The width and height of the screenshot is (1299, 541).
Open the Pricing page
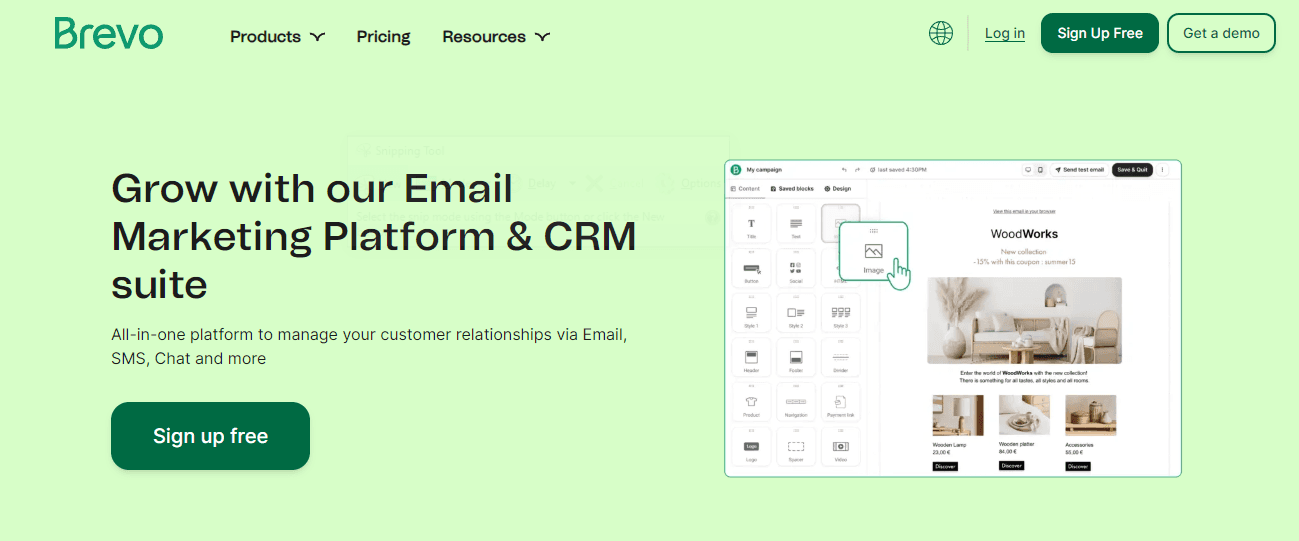(x=383, y=36)
